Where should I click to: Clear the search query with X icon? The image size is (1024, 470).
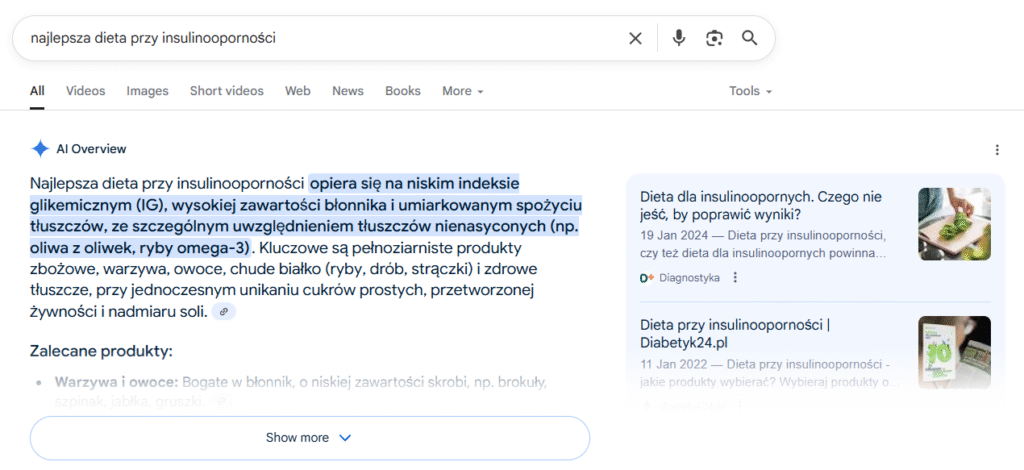pyautogui.click(x=635, y=39)
